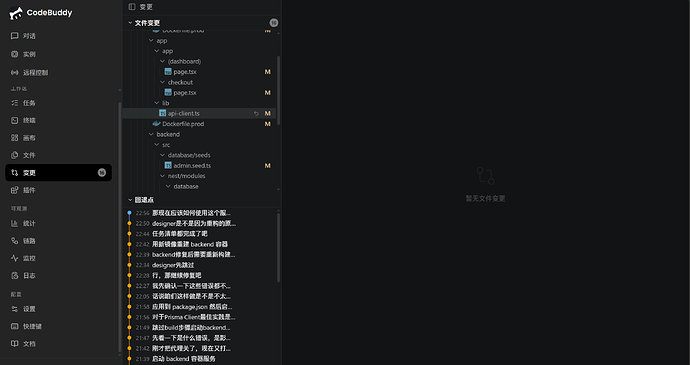This screenshot has height=365, width=690.
Task: Collapse the database folder under nest/modules
Action: (168, 187)
